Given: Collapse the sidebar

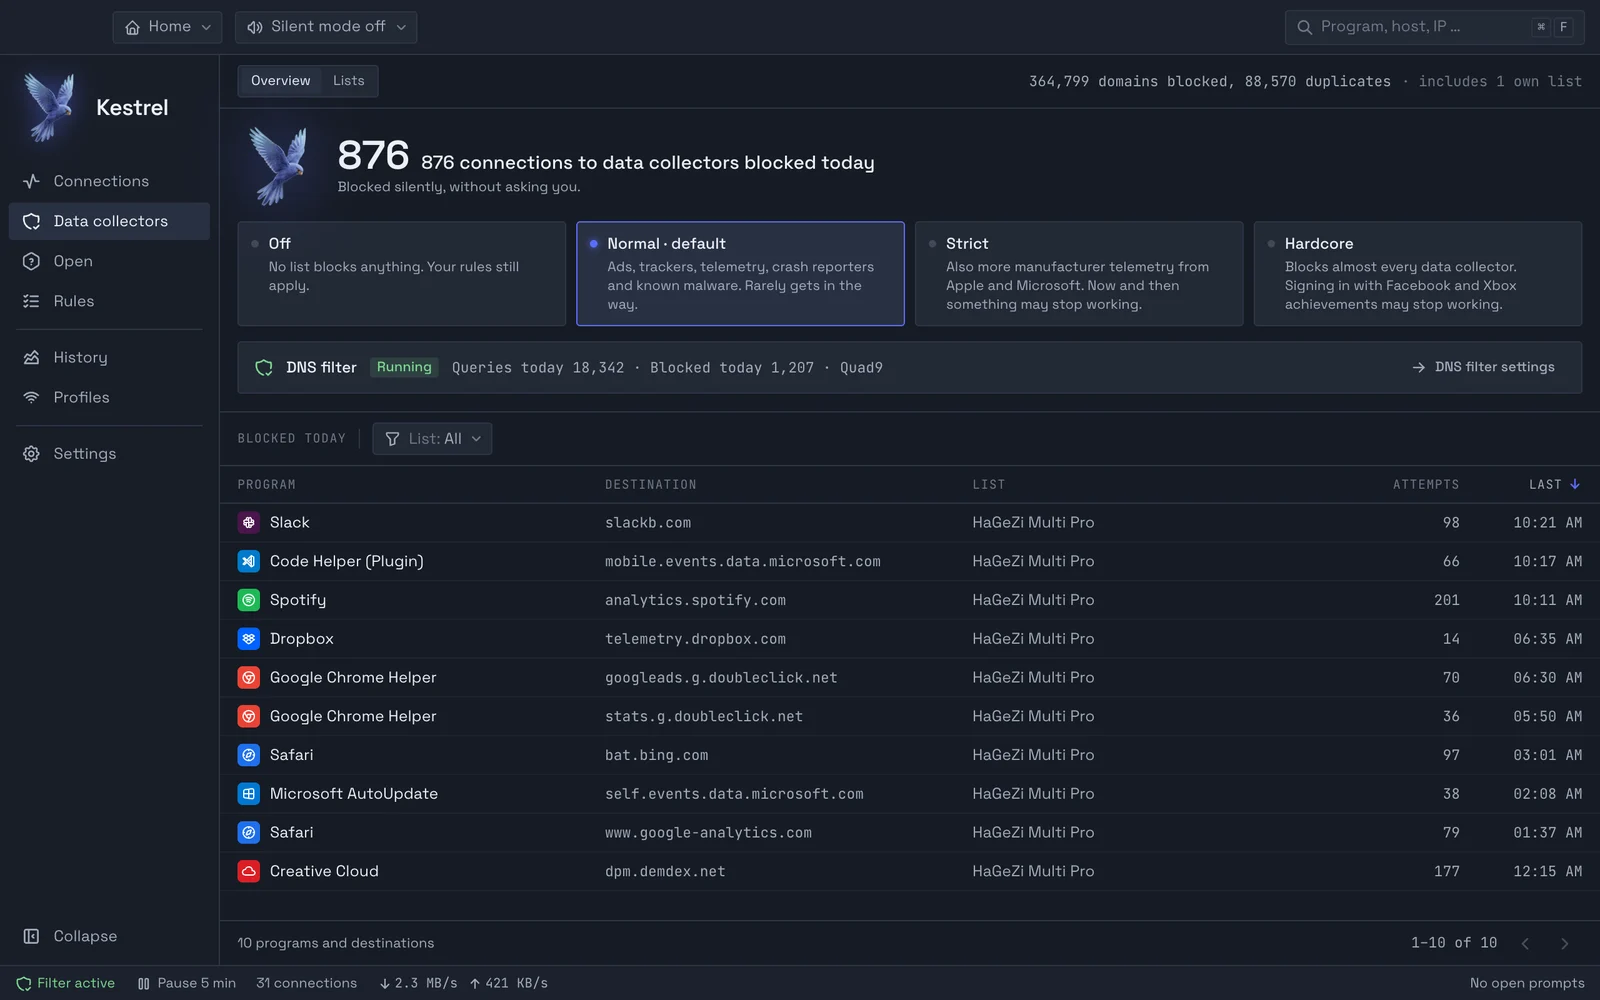Looking at the screenshot, I should click(x=109, y=936).
